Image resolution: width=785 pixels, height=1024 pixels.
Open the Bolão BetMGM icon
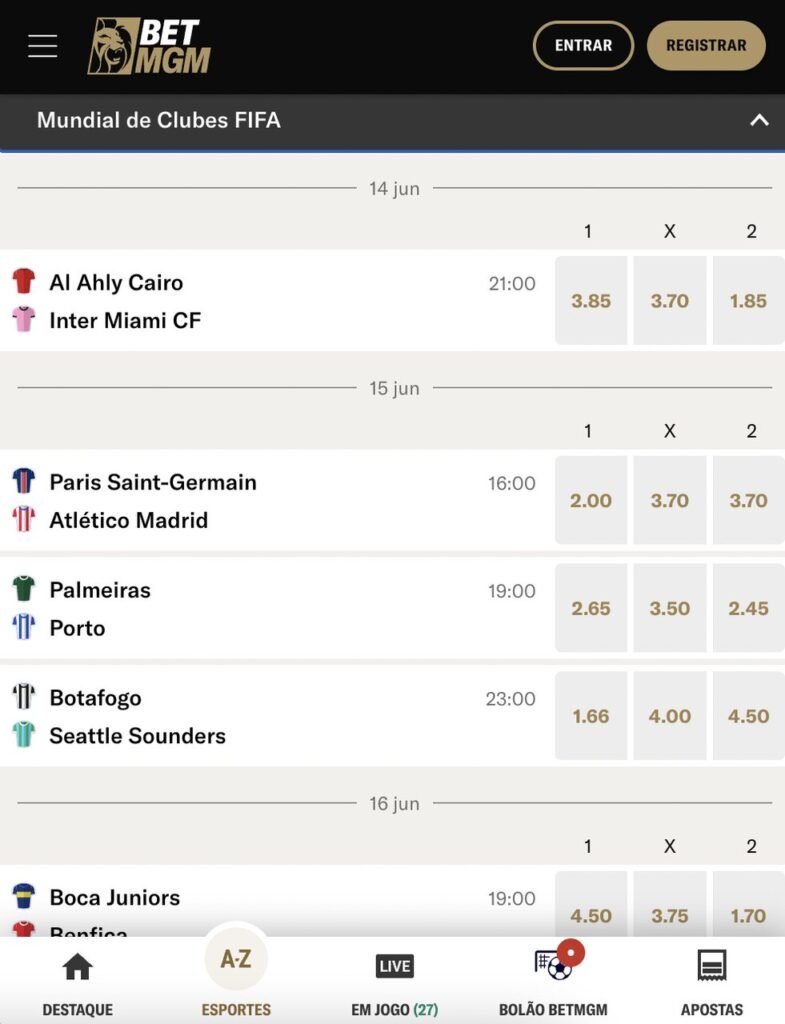coord(552,966)
